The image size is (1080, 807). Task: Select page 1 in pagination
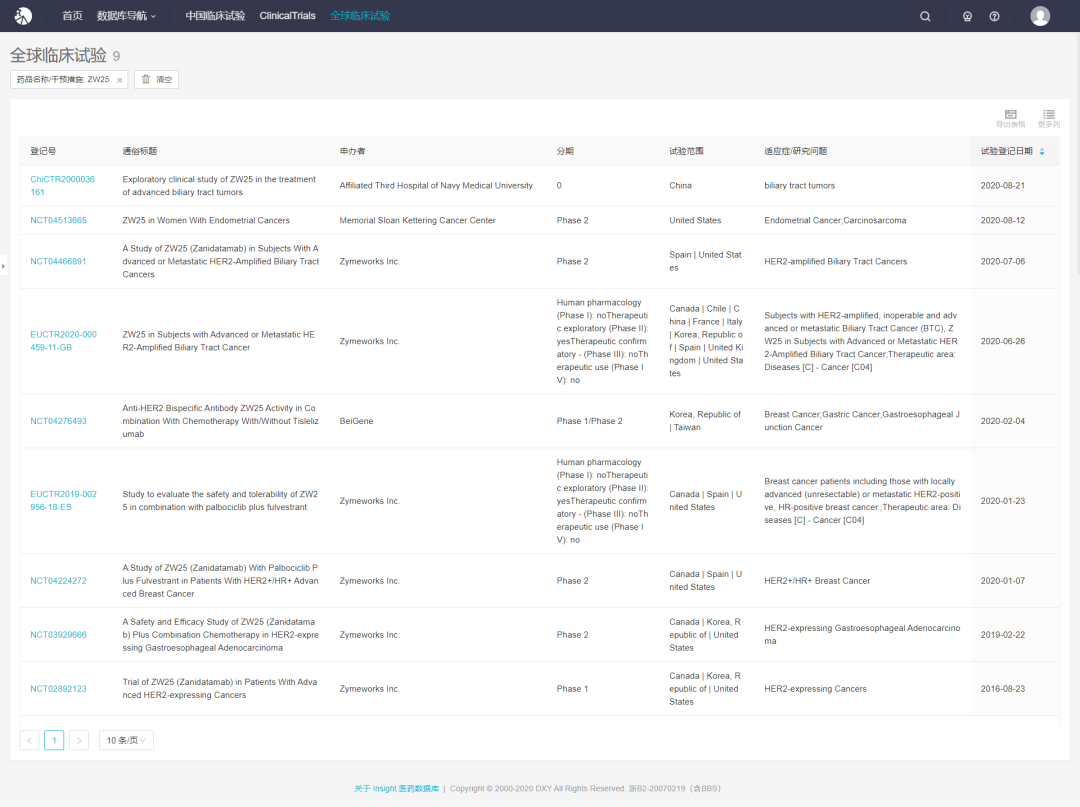point(54,740)
